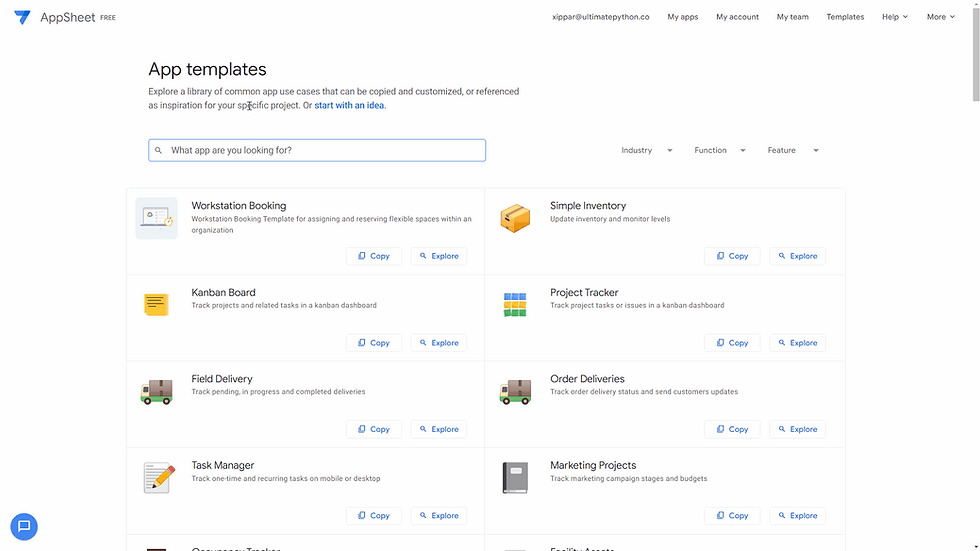The width and height of the screenshot is (980, 551).
Task: Click the Simple Inventory box icon
Action: click(x=515, y=218)
